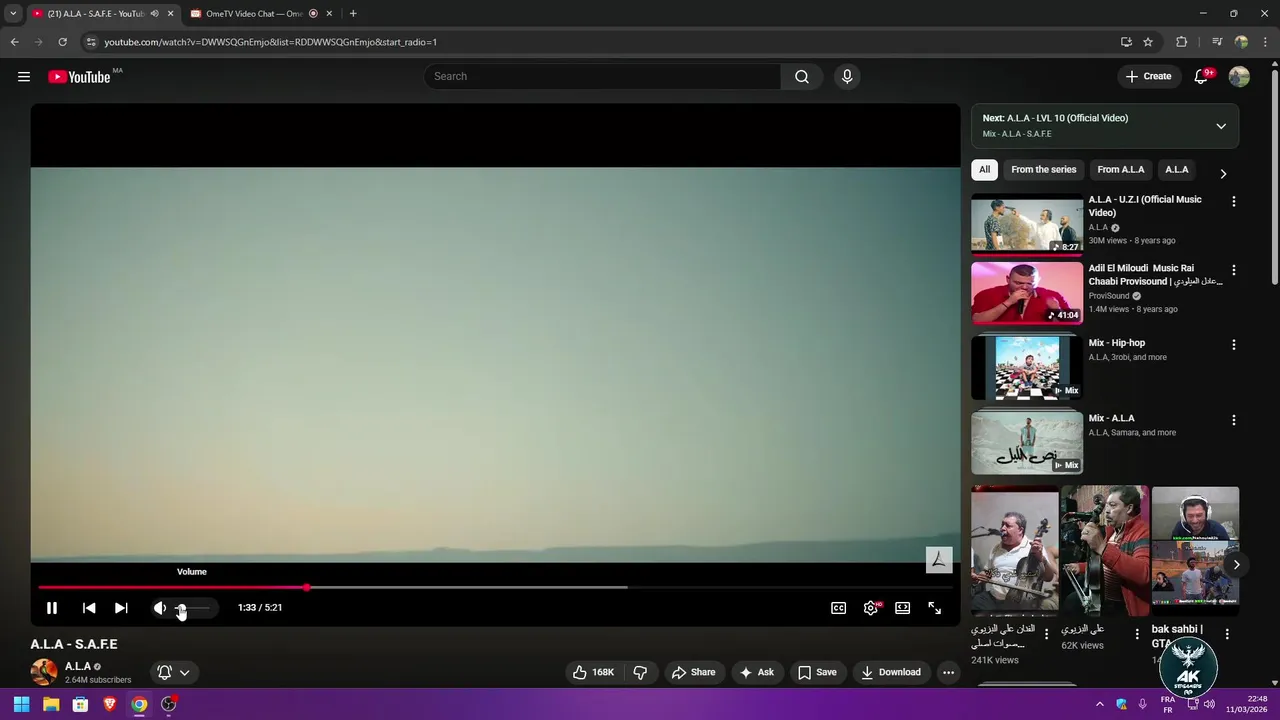
Task: Click the volume slider in player
Action: 192,608
